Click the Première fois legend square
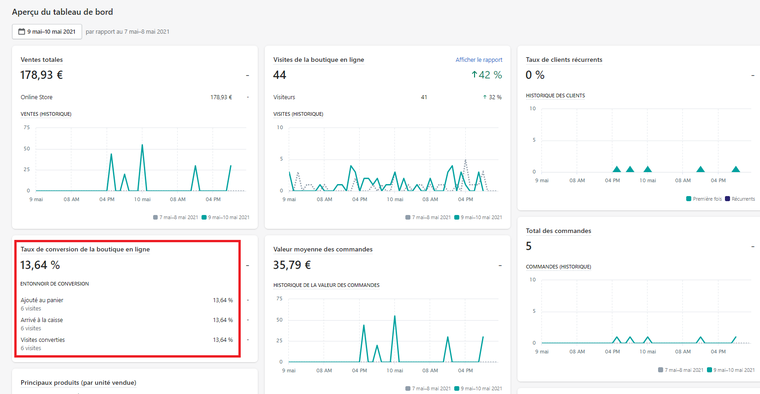This screenshot has height=394, width=760. 688,199
